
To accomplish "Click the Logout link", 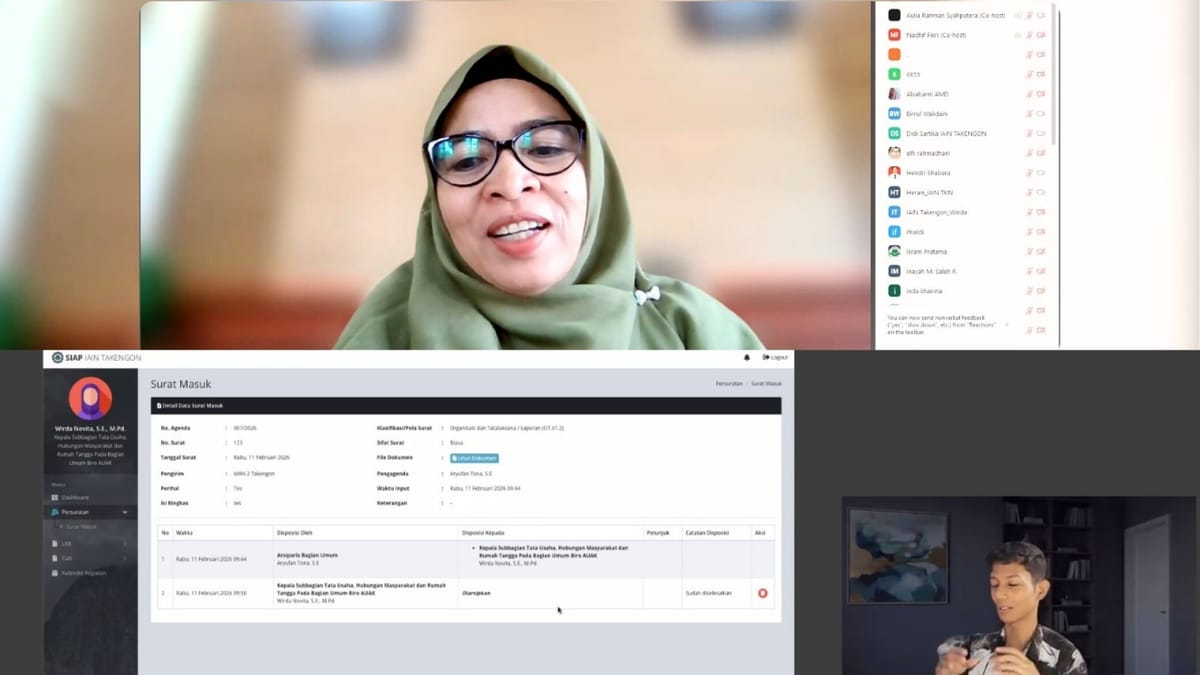I will tap(775, 357).
